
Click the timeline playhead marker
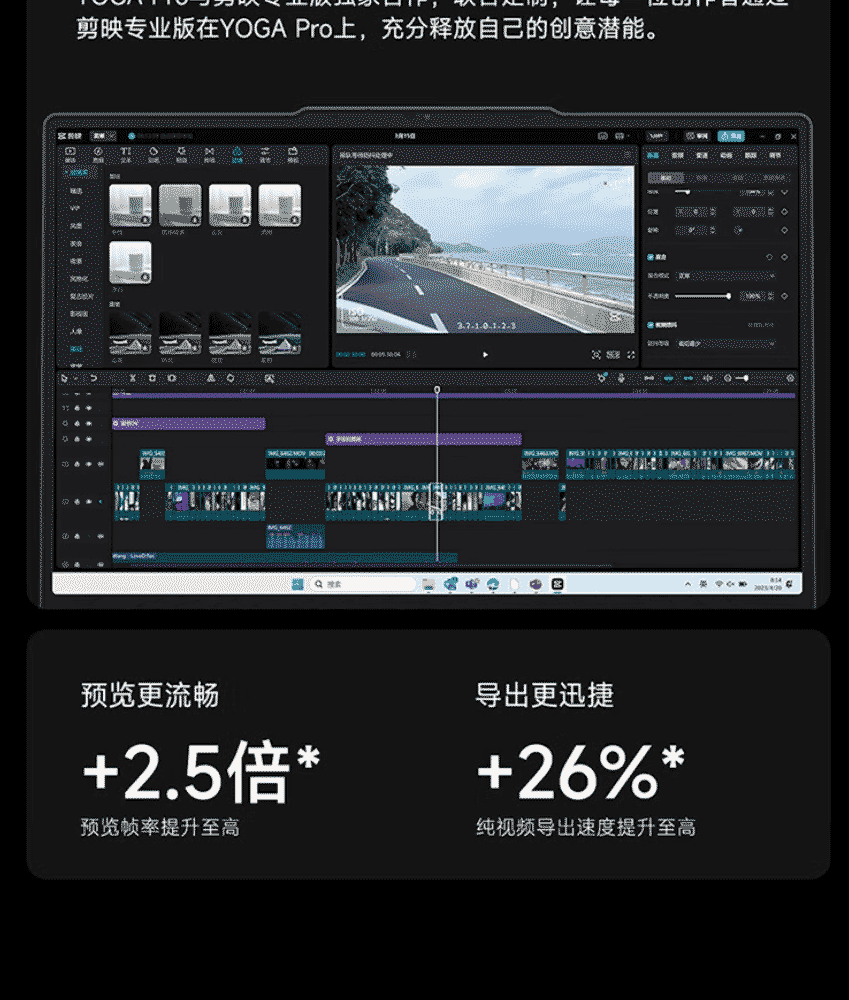437,389
